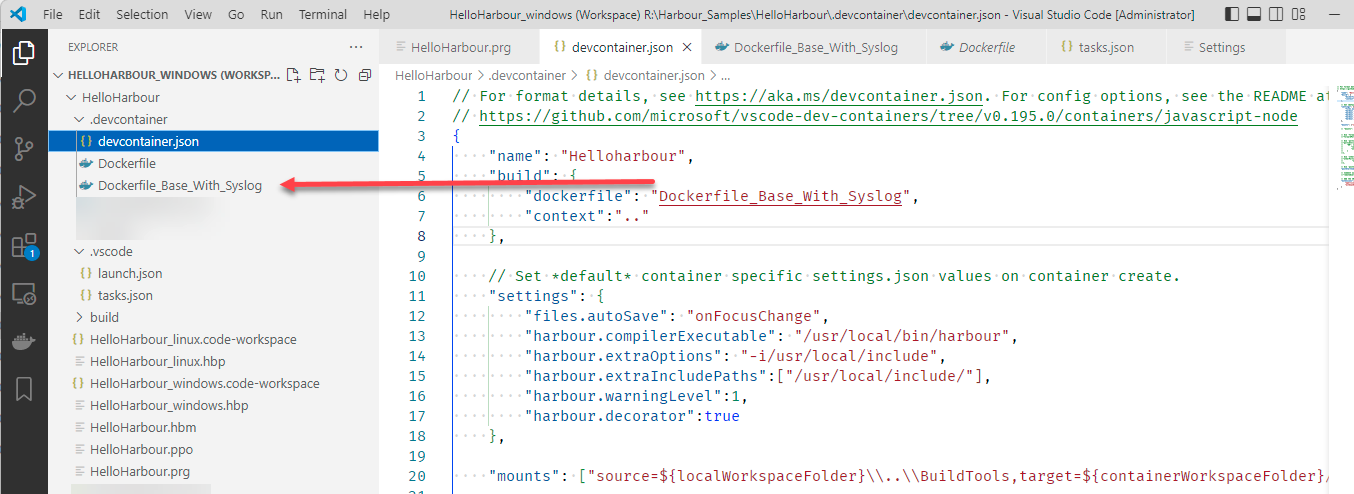
Task: Open Explorer's more actions ellipsis
Action: coord(356,47)
